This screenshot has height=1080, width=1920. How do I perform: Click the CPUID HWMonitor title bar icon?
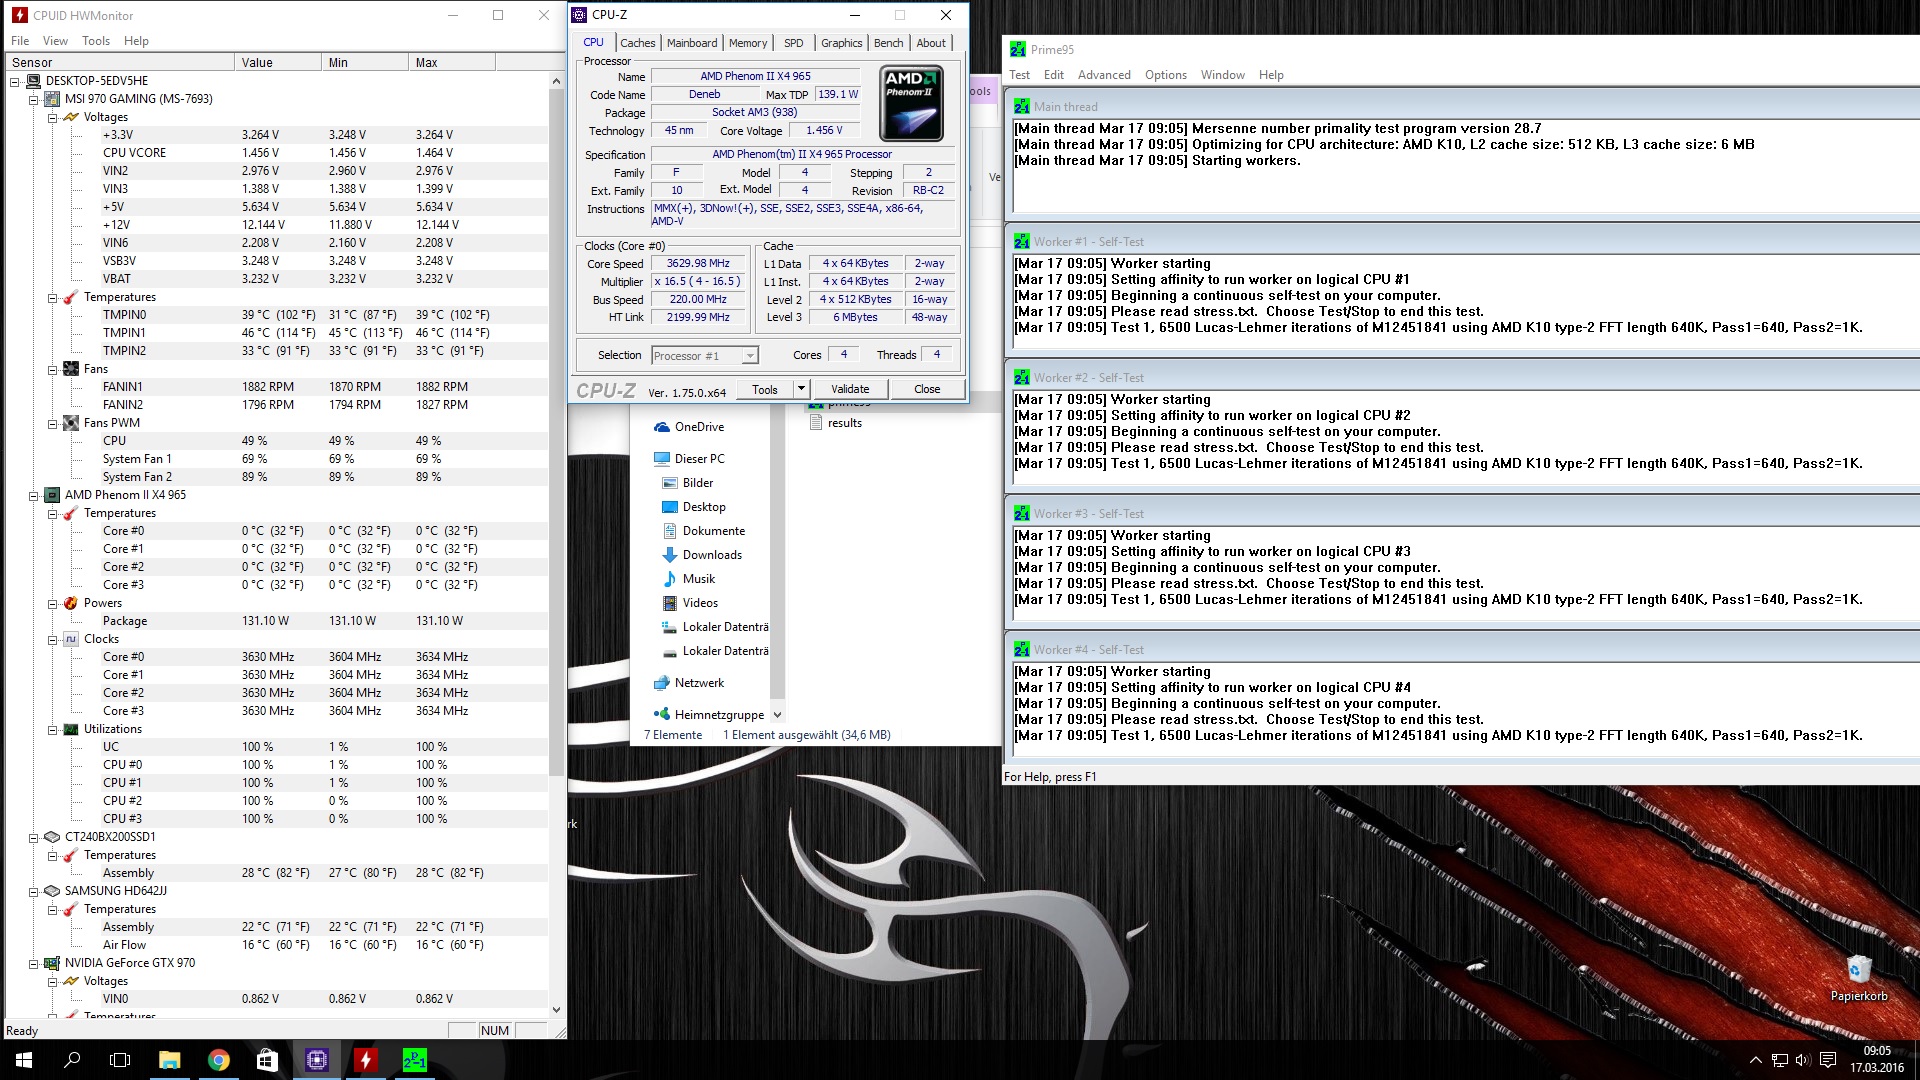click(x=19, y=15)
